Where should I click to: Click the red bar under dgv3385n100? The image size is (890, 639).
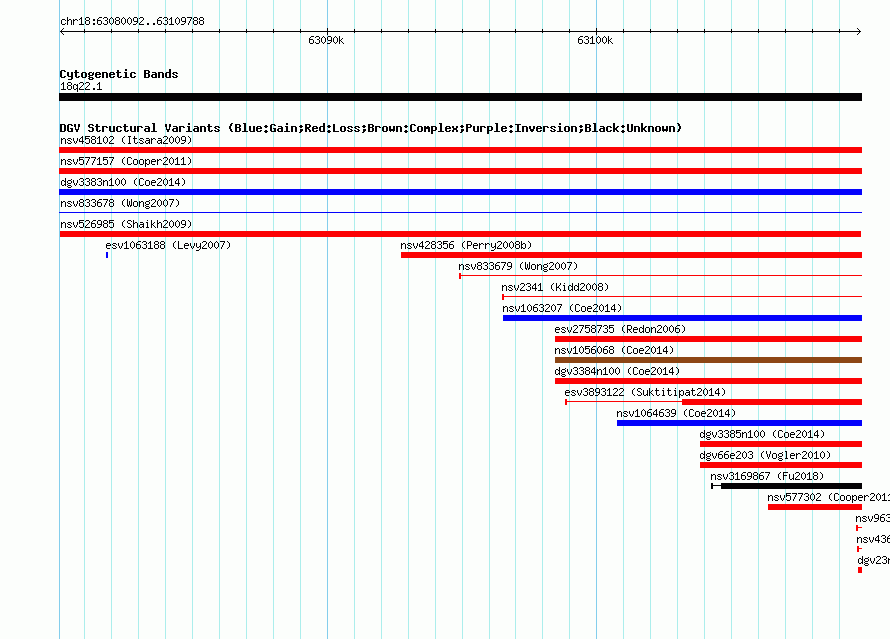(x=781, y=444)
